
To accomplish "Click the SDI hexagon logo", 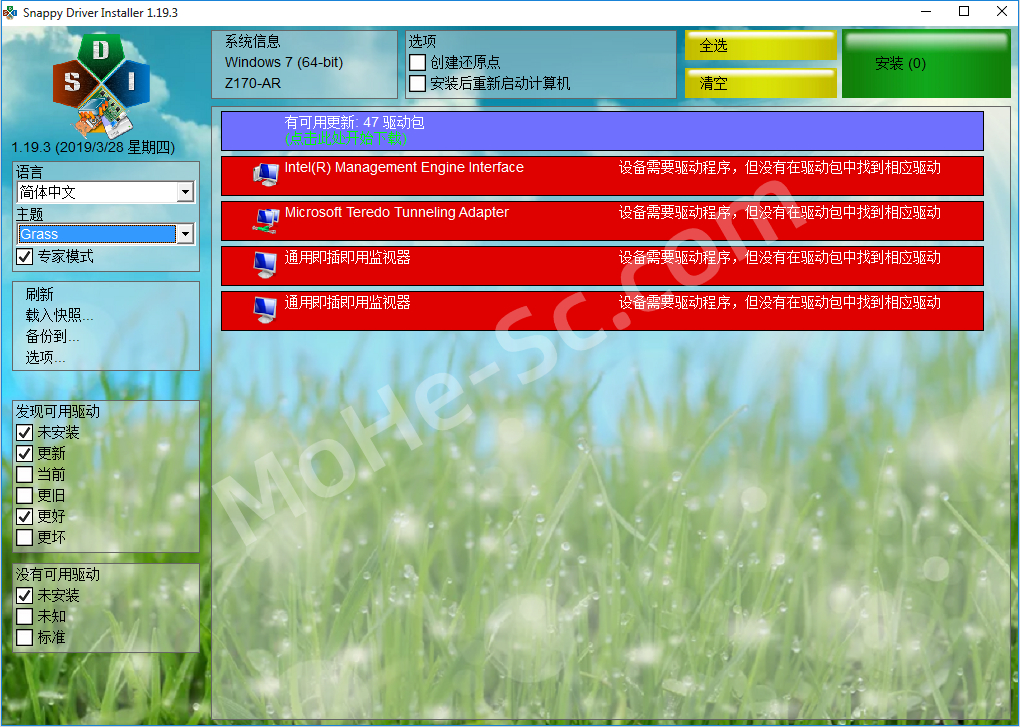I will point(101,85).
